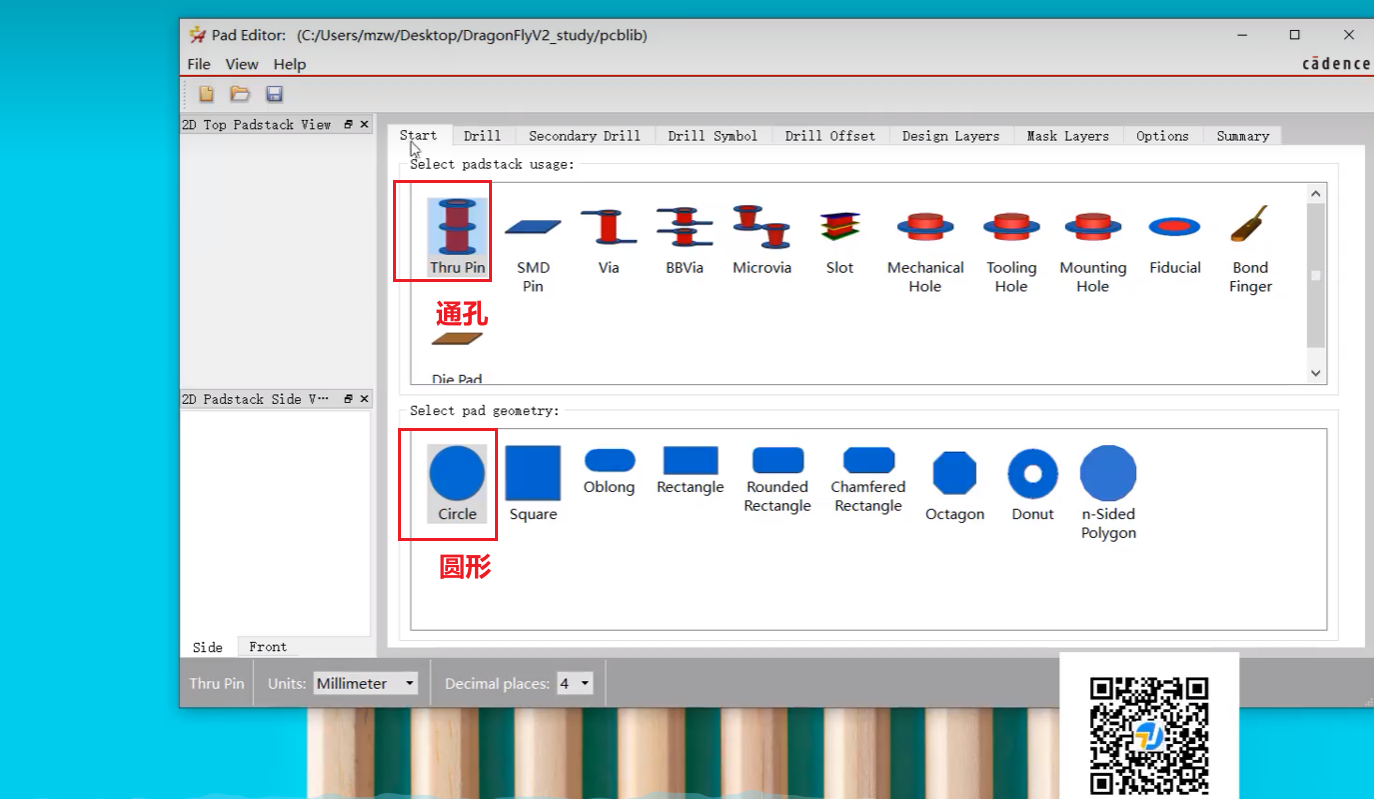
Task: Maximize the Pad Editor window
Action: pos(1295,35)
